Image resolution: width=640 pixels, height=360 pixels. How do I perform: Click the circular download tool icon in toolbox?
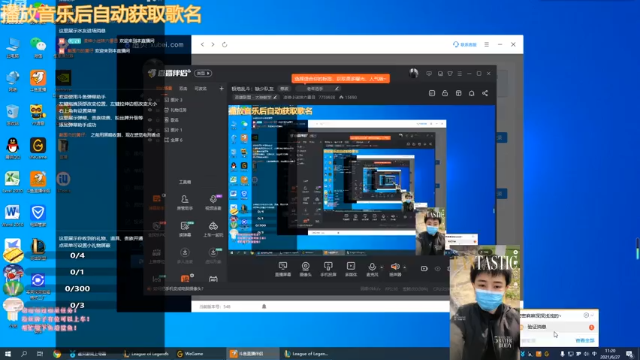[x=184, y=253]
